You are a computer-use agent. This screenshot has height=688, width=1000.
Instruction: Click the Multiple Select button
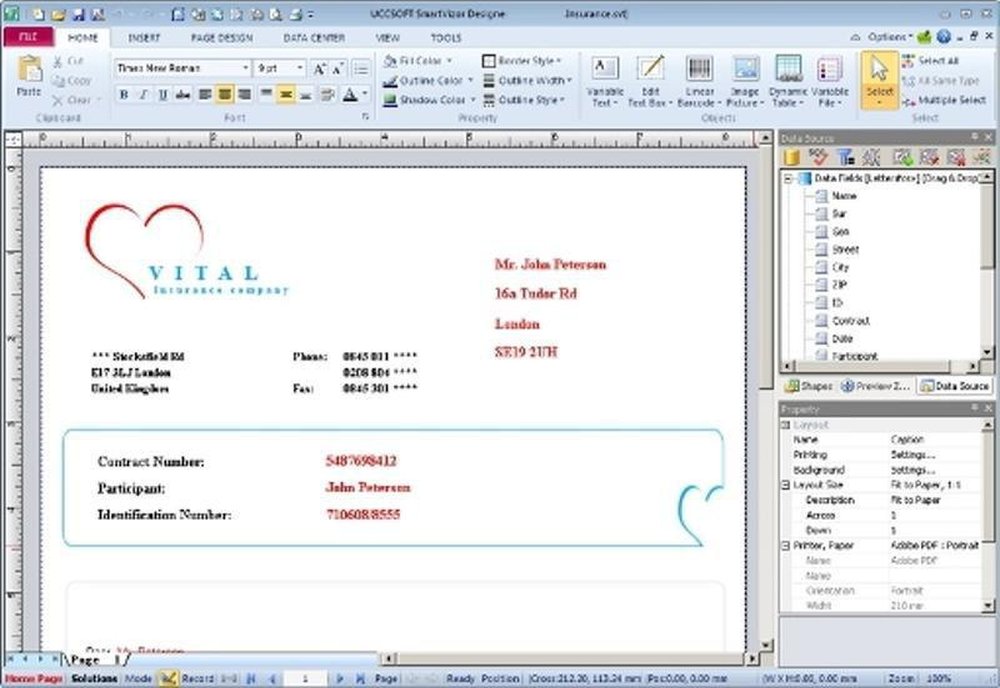pos(944,100)
